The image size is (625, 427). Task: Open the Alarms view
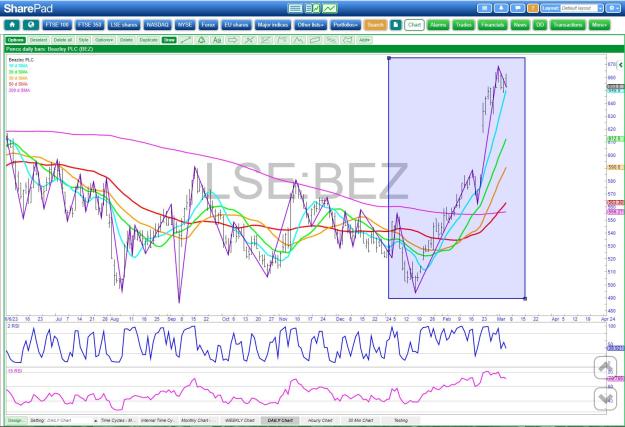click(438, 25)
